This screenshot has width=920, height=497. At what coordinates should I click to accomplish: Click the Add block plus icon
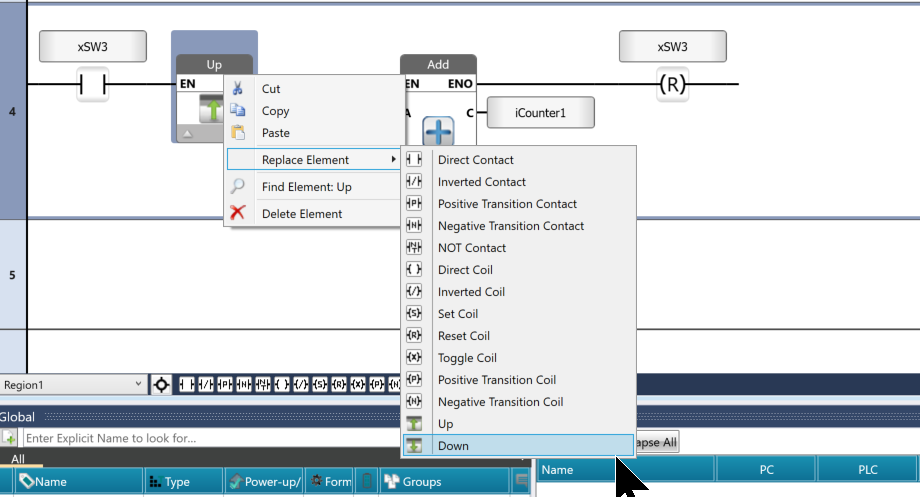[438, 131]
